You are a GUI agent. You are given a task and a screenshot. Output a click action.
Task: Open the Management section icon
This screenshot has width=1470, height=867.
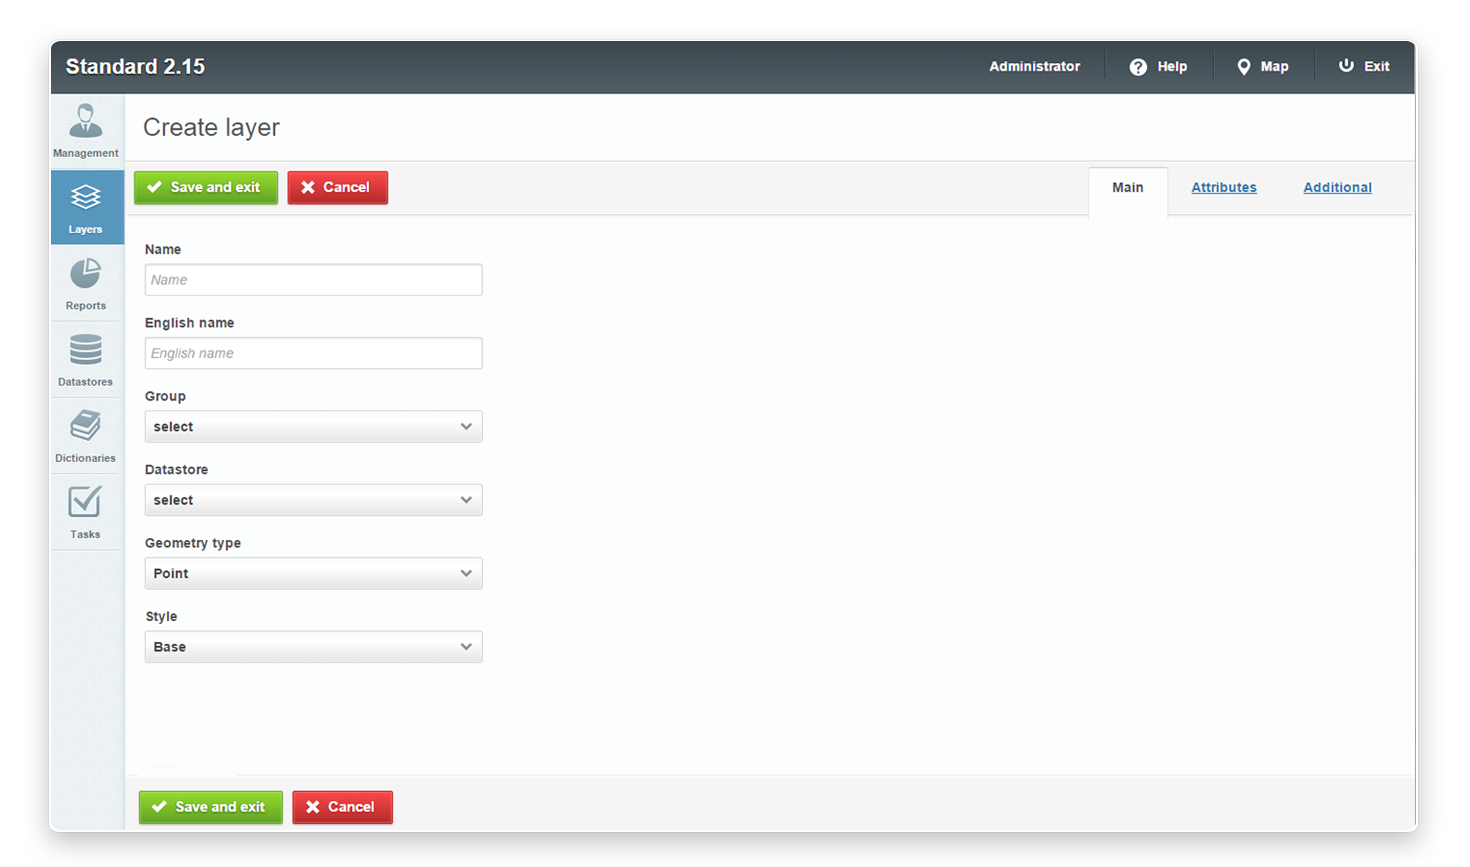pyautogui.click(x=86, y=121)
